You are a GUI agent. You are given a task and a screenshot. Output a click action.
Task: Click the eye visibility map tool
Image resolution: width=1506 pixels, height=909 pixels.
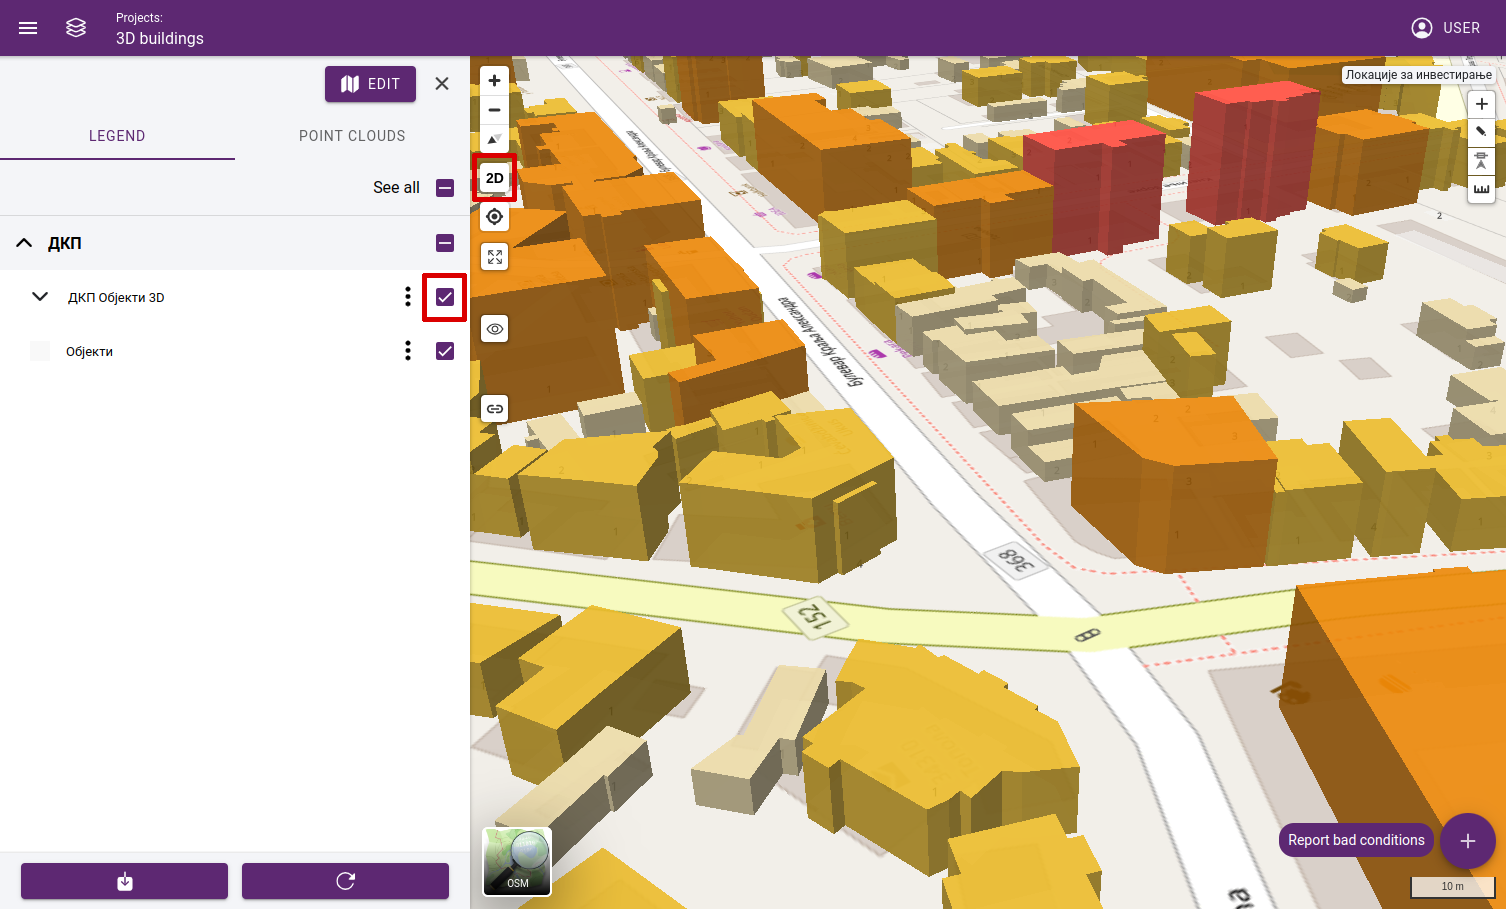(x=494, y=329)
